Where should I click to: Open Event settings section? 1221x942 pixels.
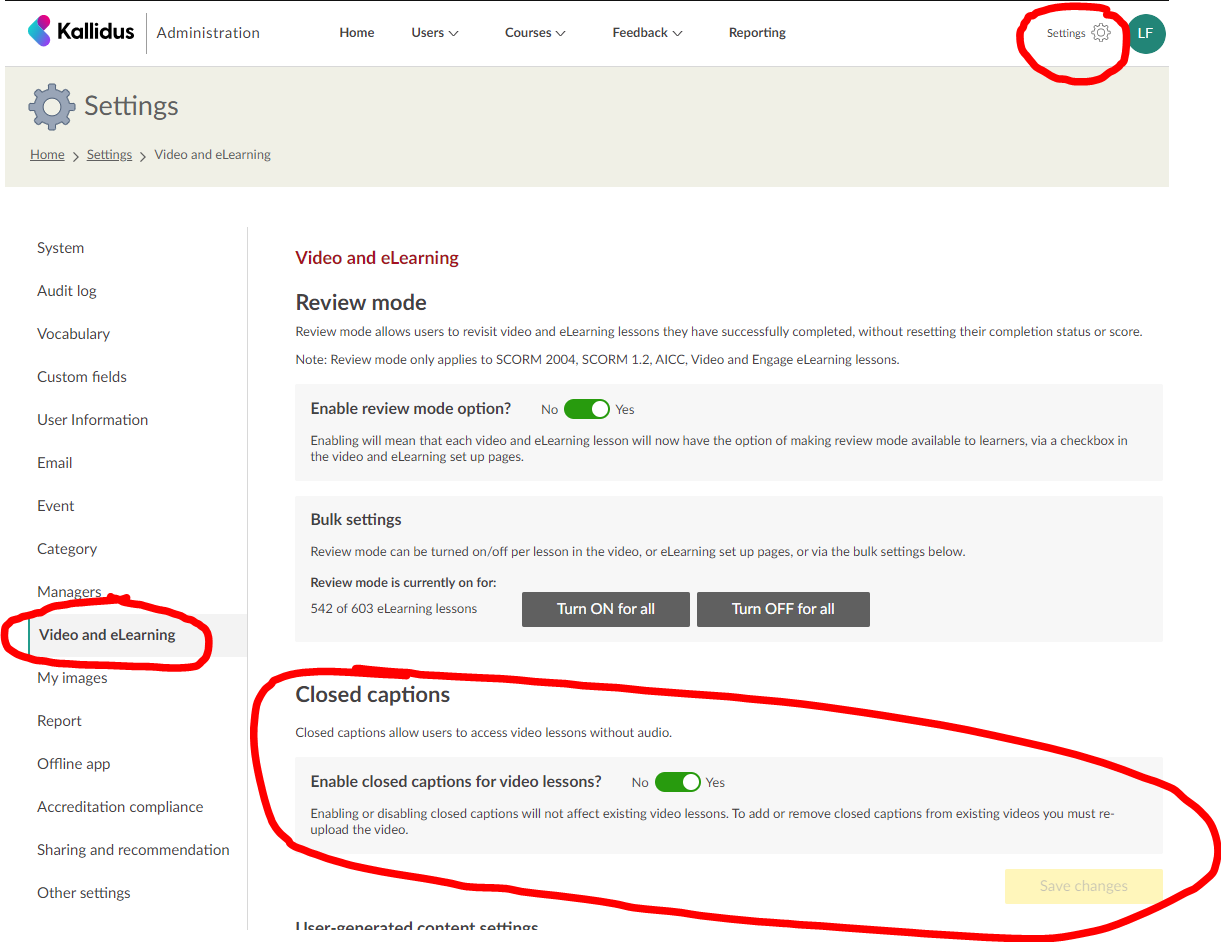coord(56,506)
